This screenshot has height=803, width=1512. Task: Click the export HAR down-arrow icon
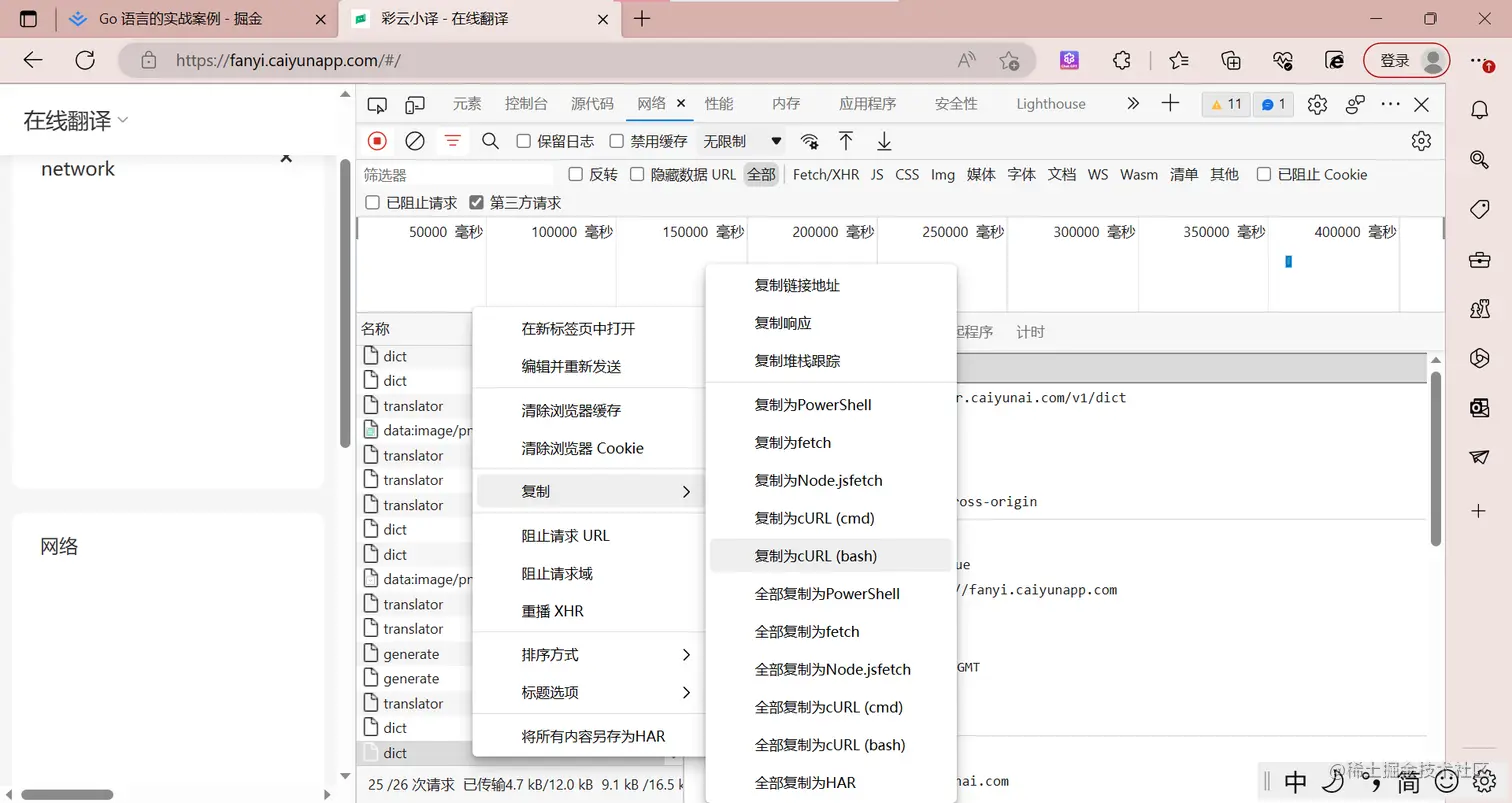point(884,141)
